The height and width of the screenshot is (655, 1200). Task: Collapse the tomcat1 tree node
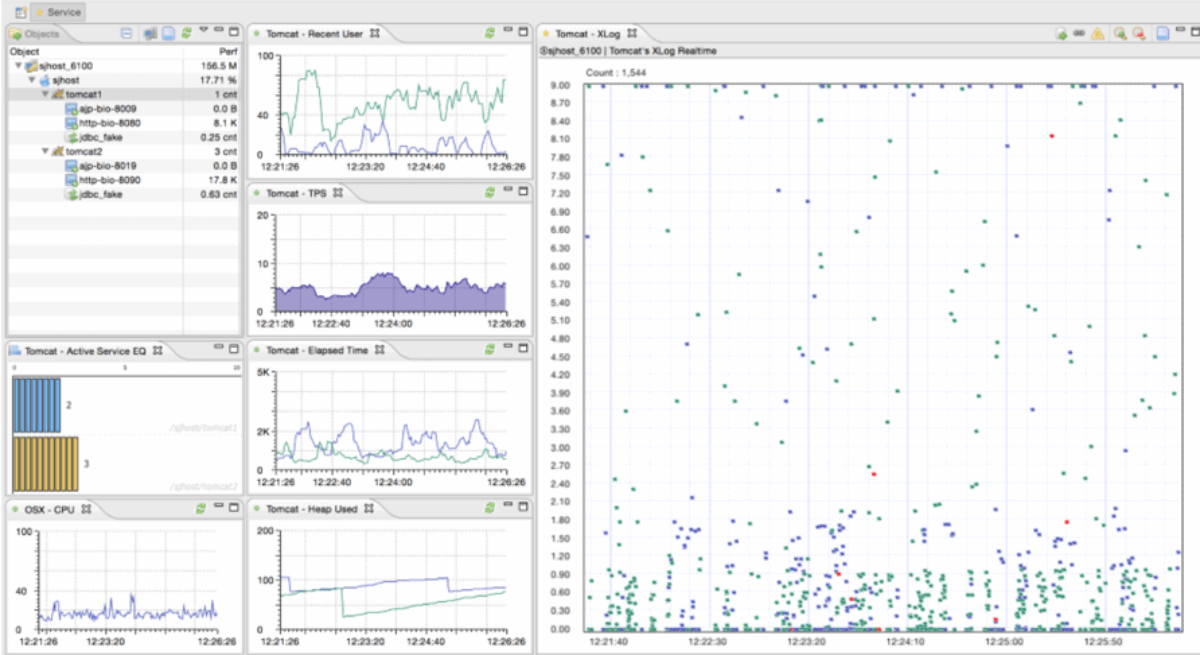46,95
